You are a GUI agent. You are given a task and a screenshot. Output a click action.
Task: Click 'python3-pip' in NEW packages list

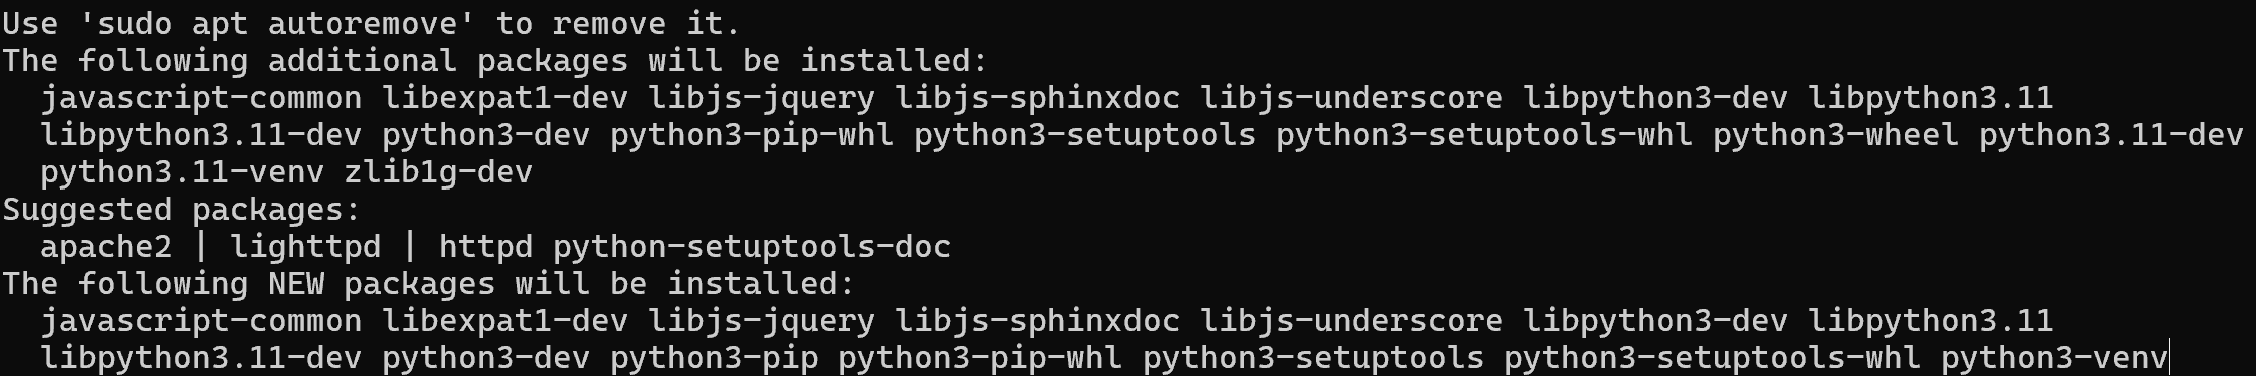(714, 358)
